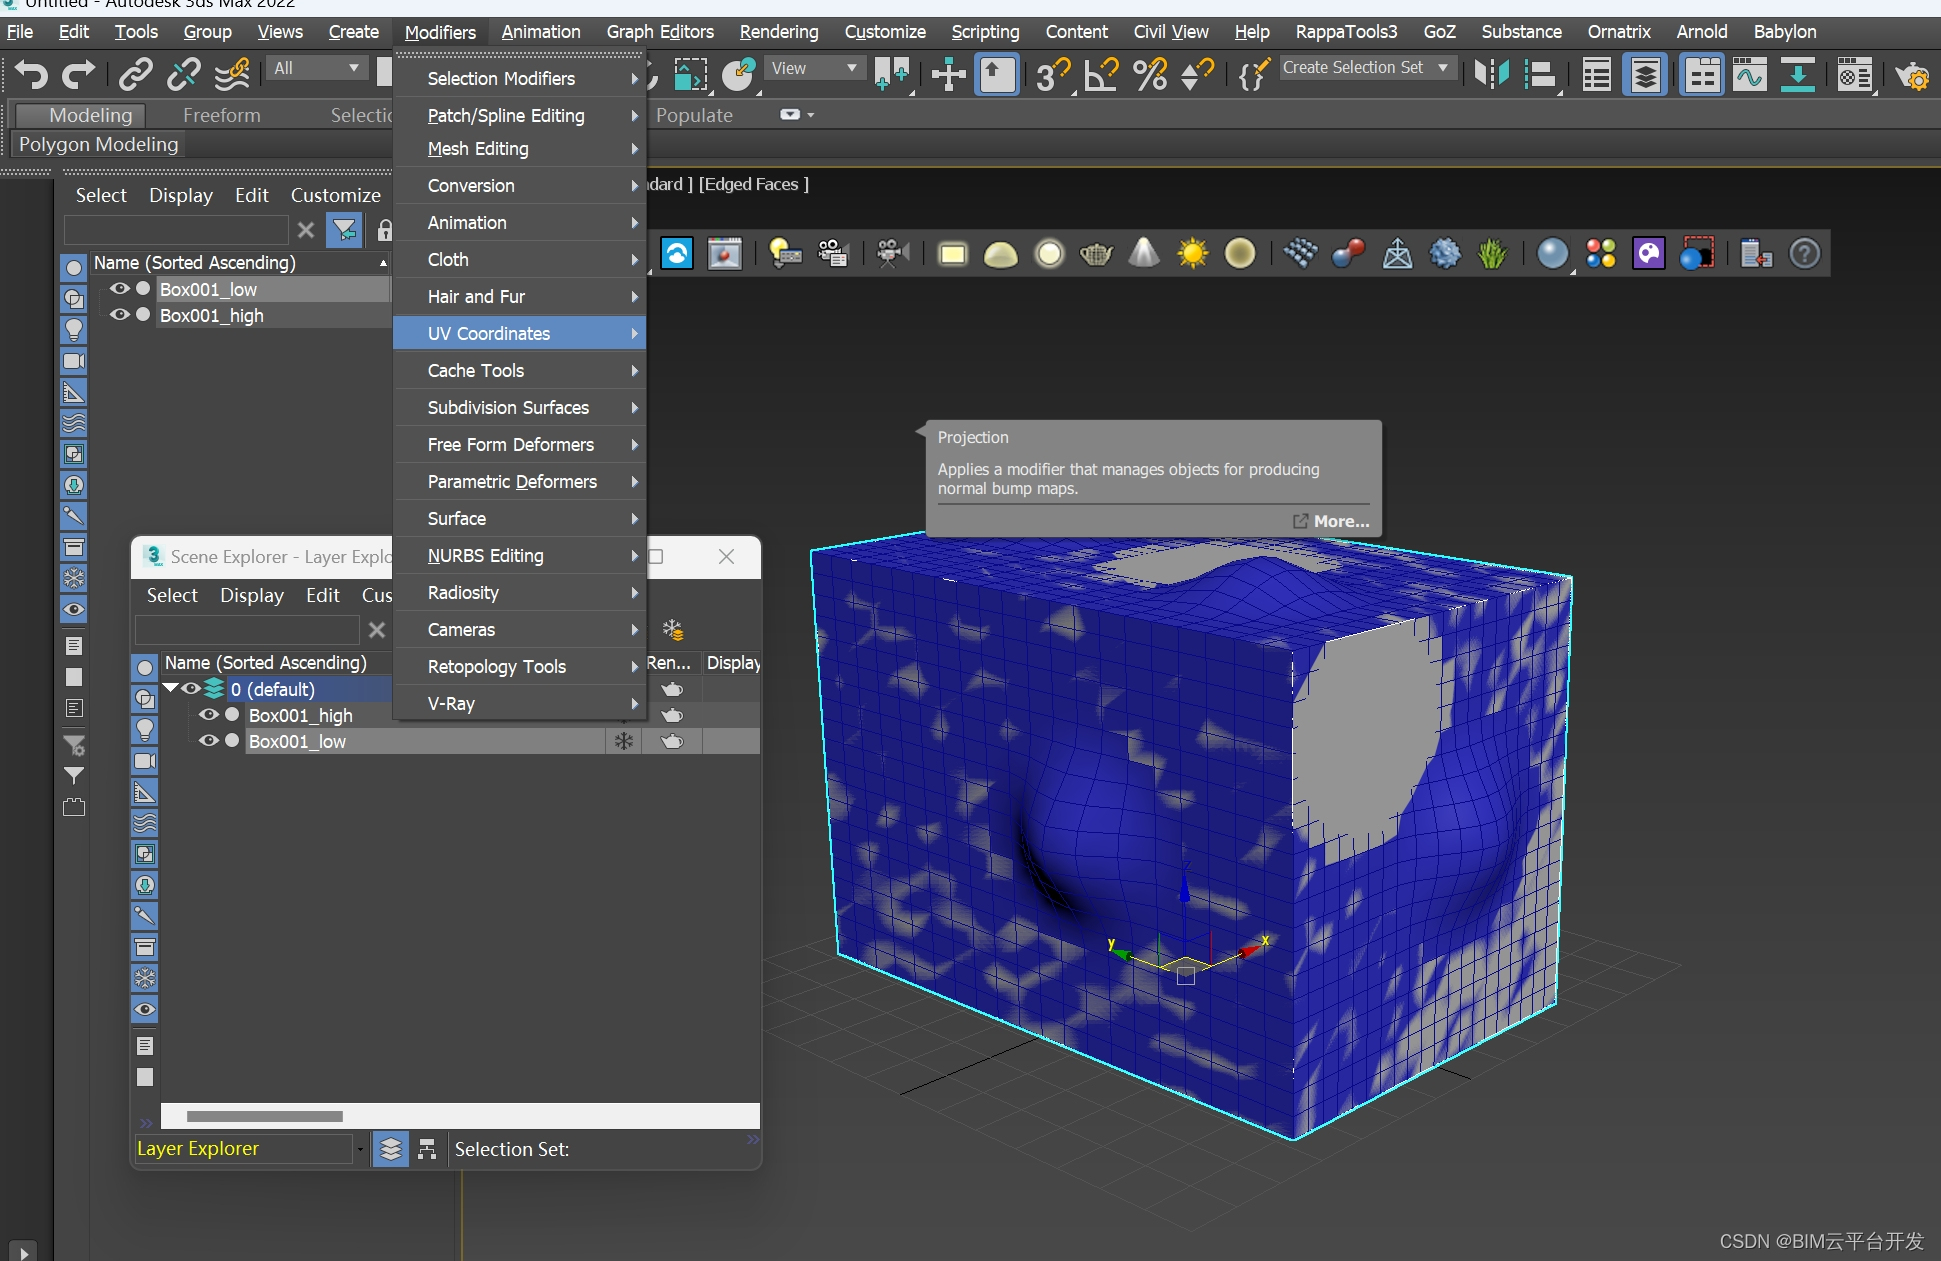Toggle visibility eye of Box001_high in top explorer
The height and width of the screenshot is (1261, 1941).
(120, 315)
